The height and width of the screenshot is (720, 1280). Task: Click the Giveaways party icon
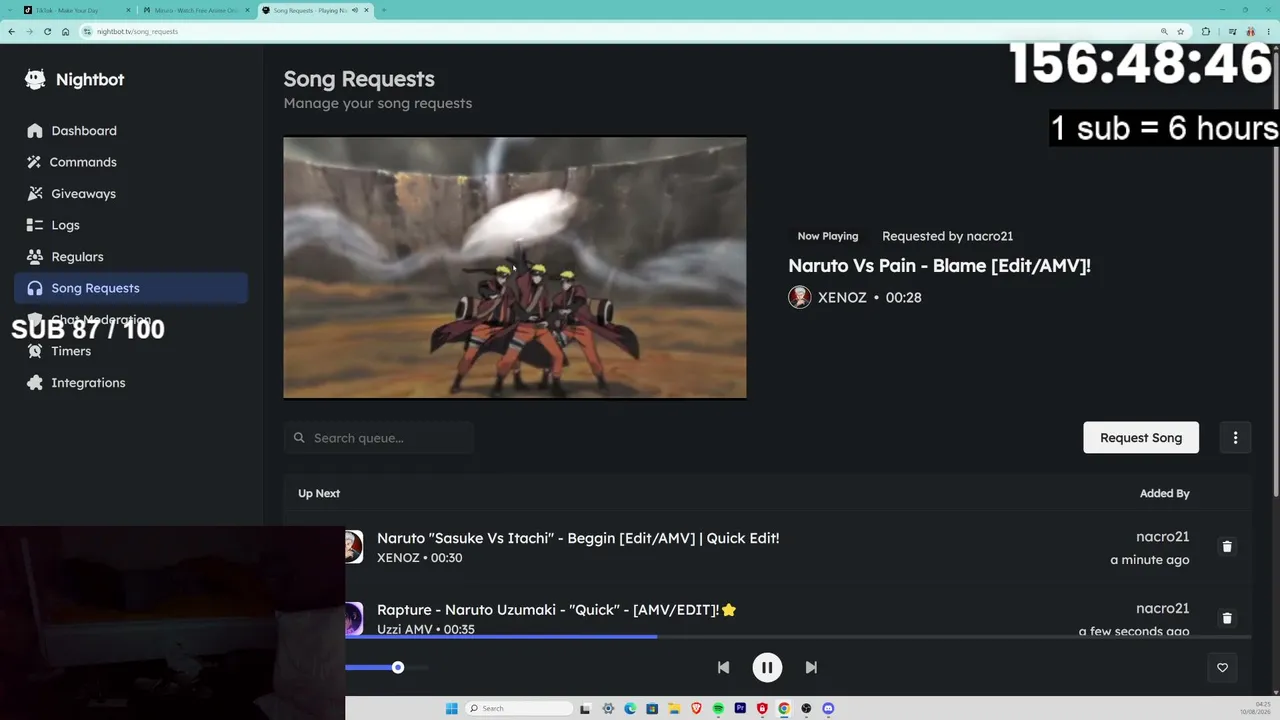(x=35, y=194)
